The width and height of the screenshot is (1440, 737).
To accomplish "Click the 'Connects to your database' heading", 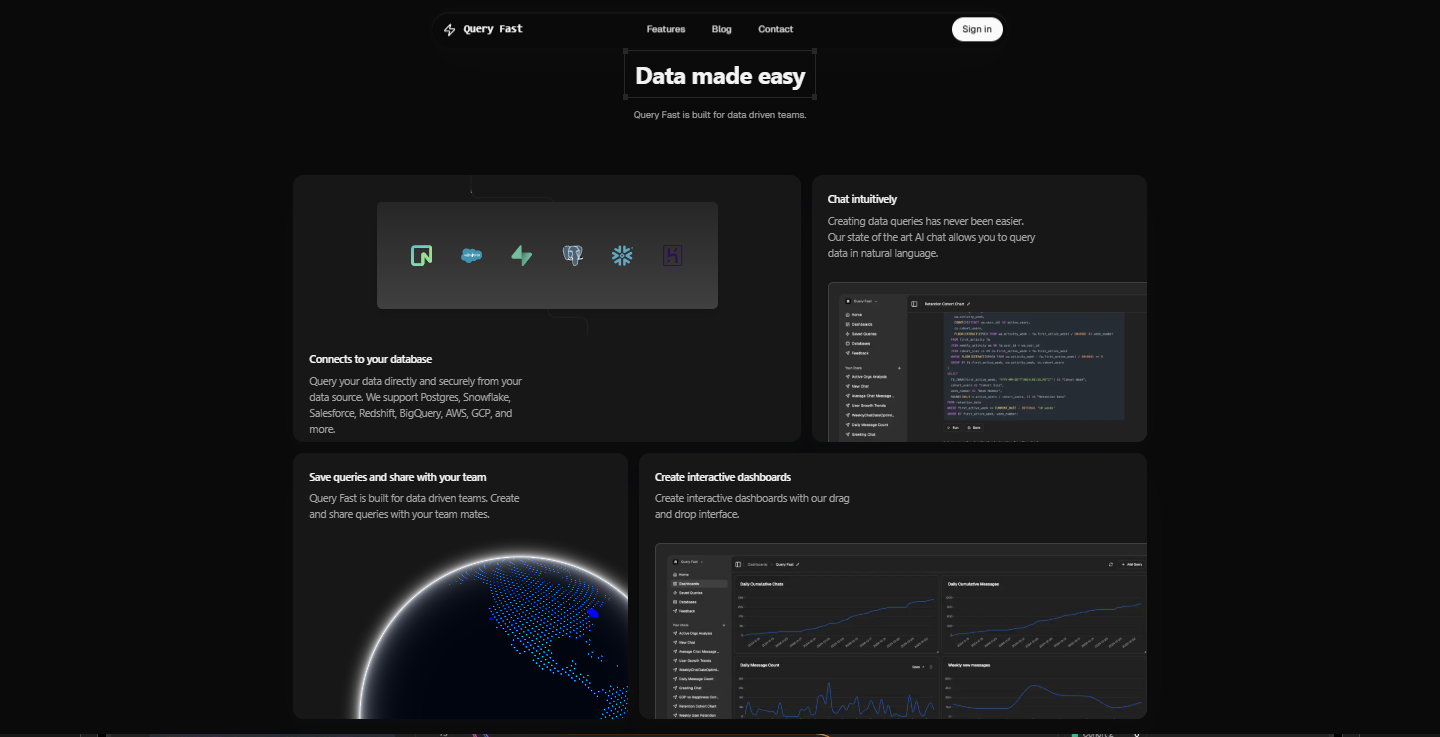I will click(371, 359).
